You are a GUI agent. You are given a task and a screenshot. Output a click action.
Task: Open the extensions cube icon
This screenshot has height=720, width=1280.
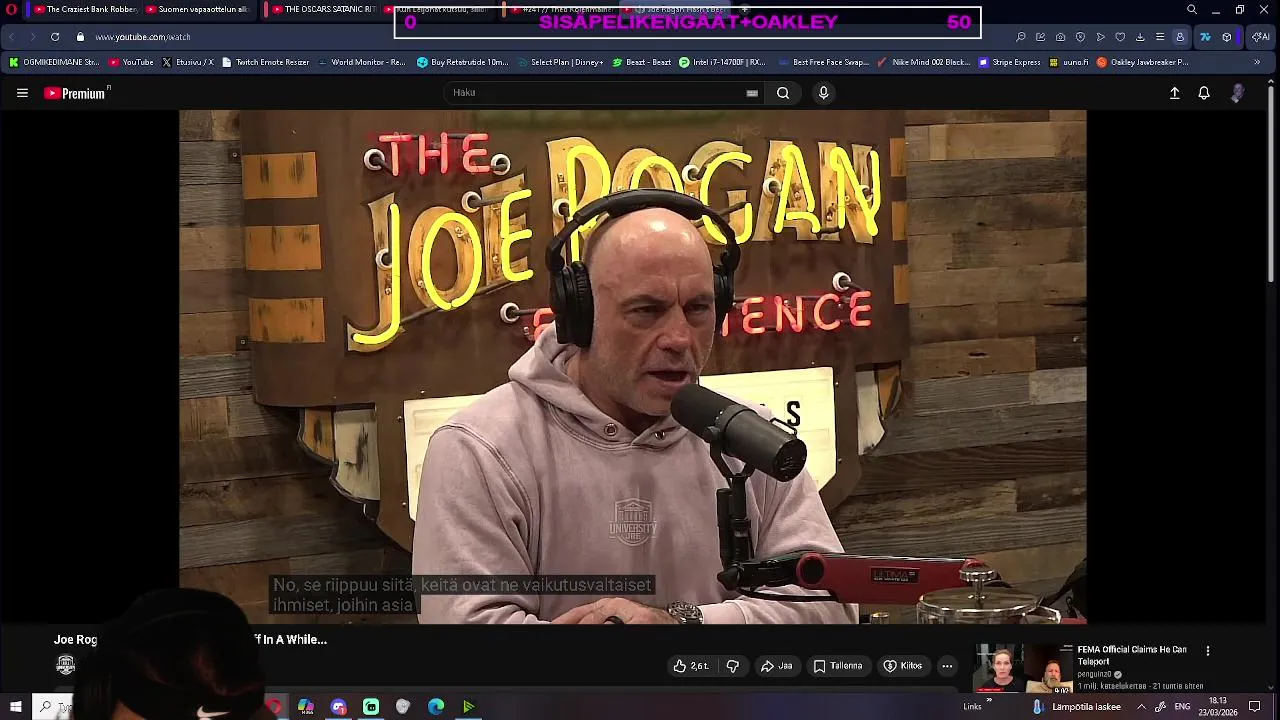(1227, 37)
